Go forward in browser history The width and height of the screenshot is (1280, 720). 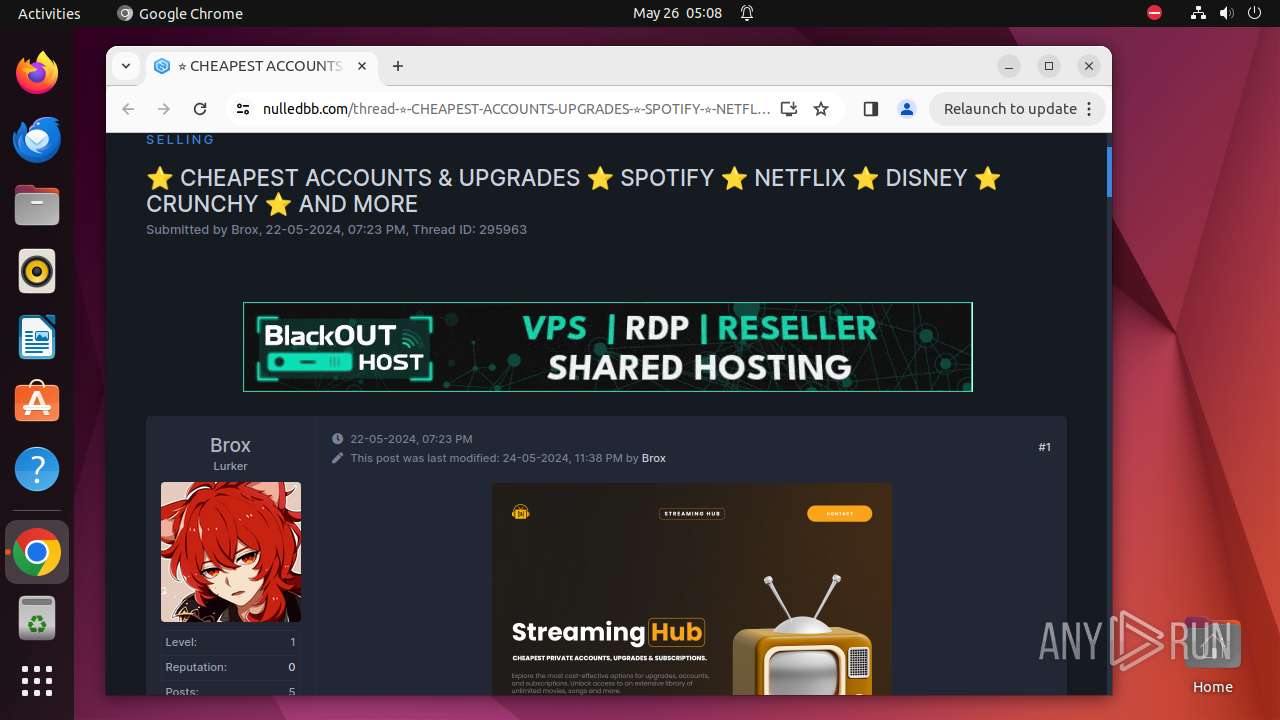(164, 109)
